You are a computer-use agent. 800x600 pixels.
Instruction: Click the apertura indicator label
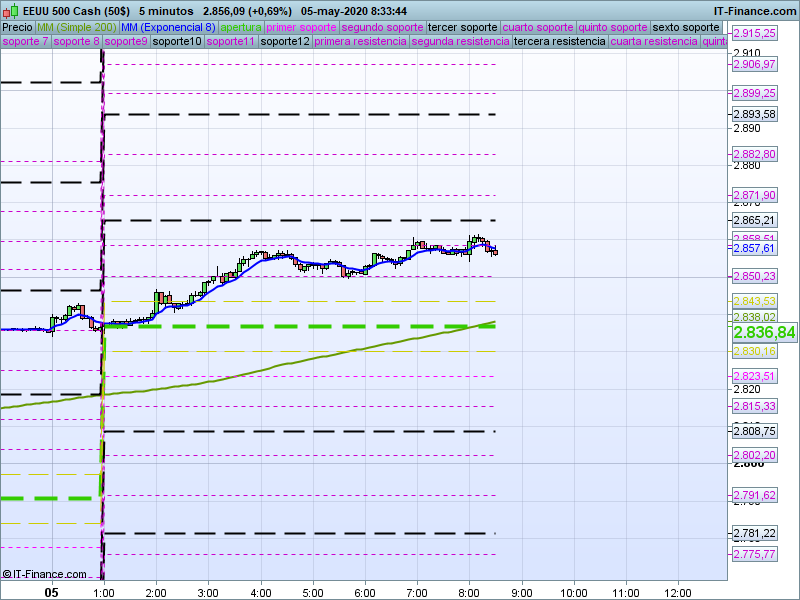coord(241,27)
